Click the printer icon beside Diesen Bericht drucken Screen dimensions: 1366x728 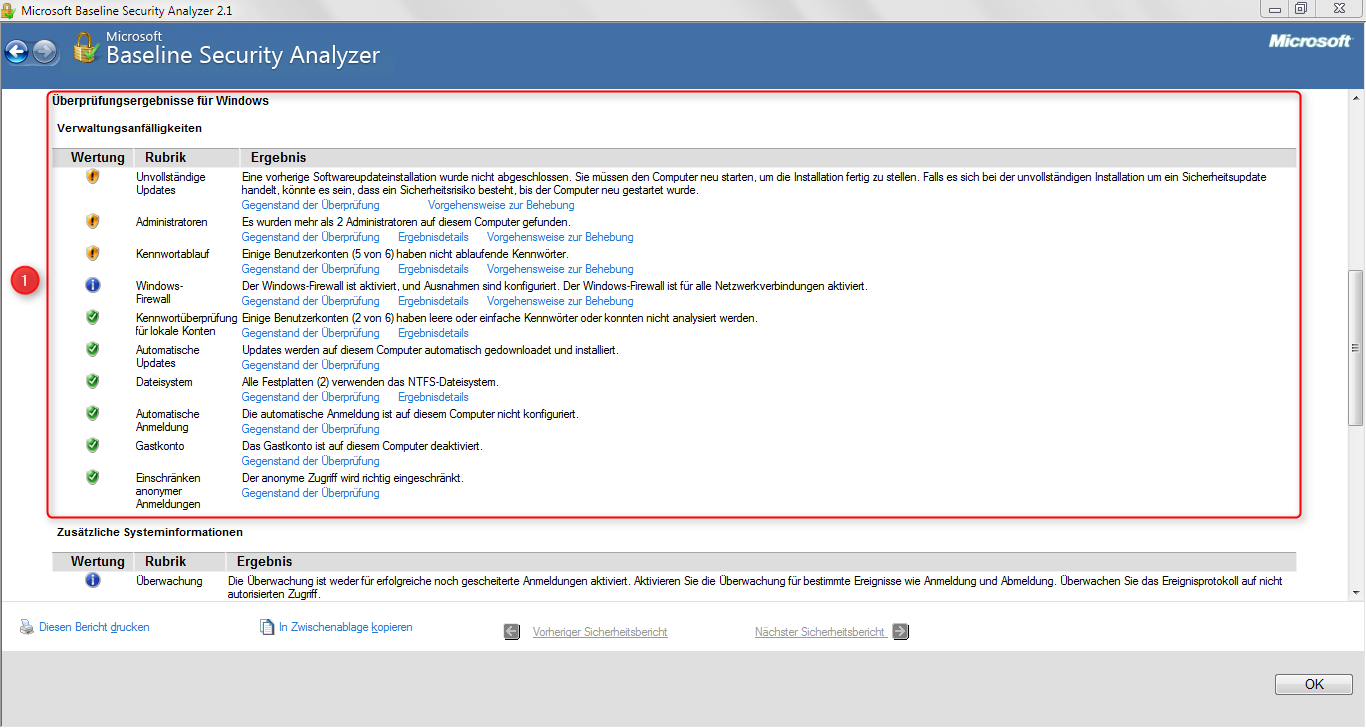[24, 626]
